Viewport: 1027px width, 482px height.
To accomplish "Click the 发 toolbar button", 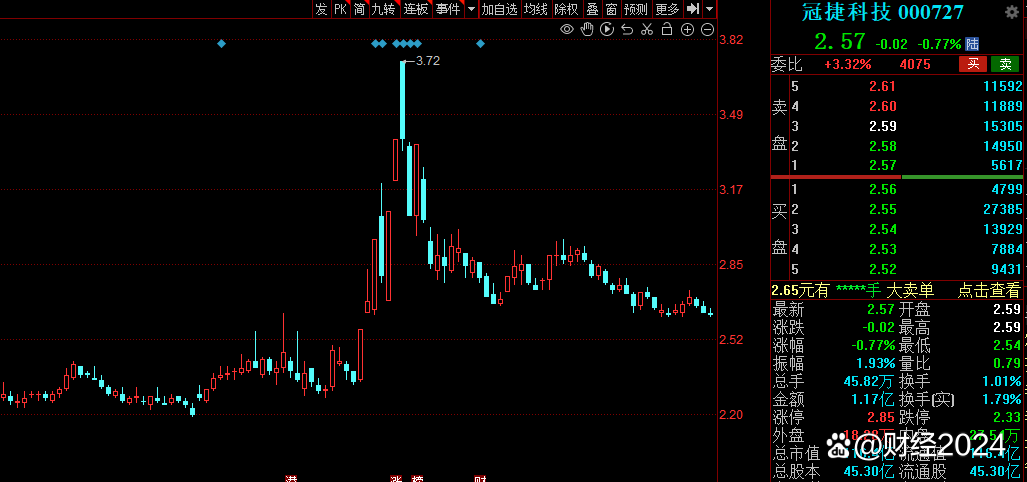I will pyautogui.click(x=321, y=9).
